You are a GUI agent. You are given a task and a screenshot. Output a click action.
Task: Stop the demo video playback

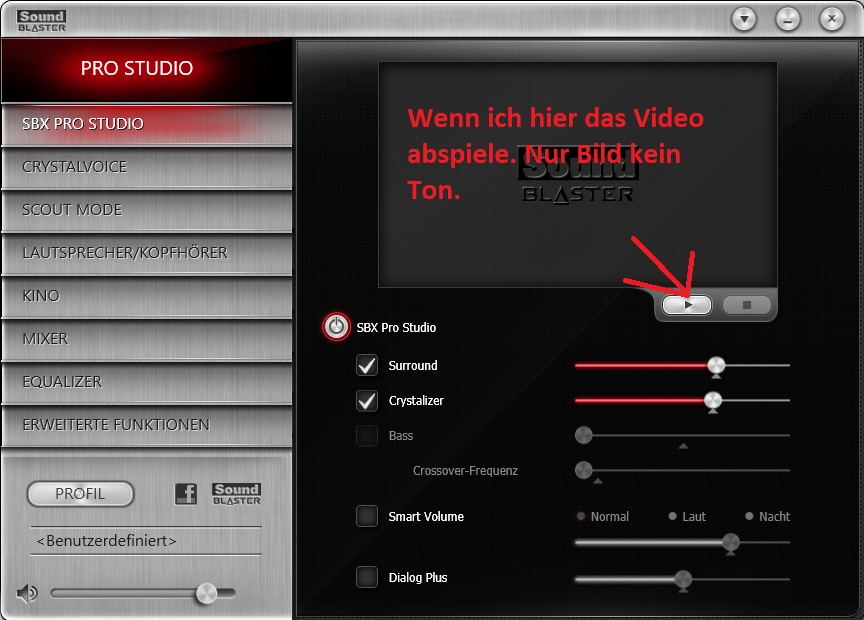747,305
